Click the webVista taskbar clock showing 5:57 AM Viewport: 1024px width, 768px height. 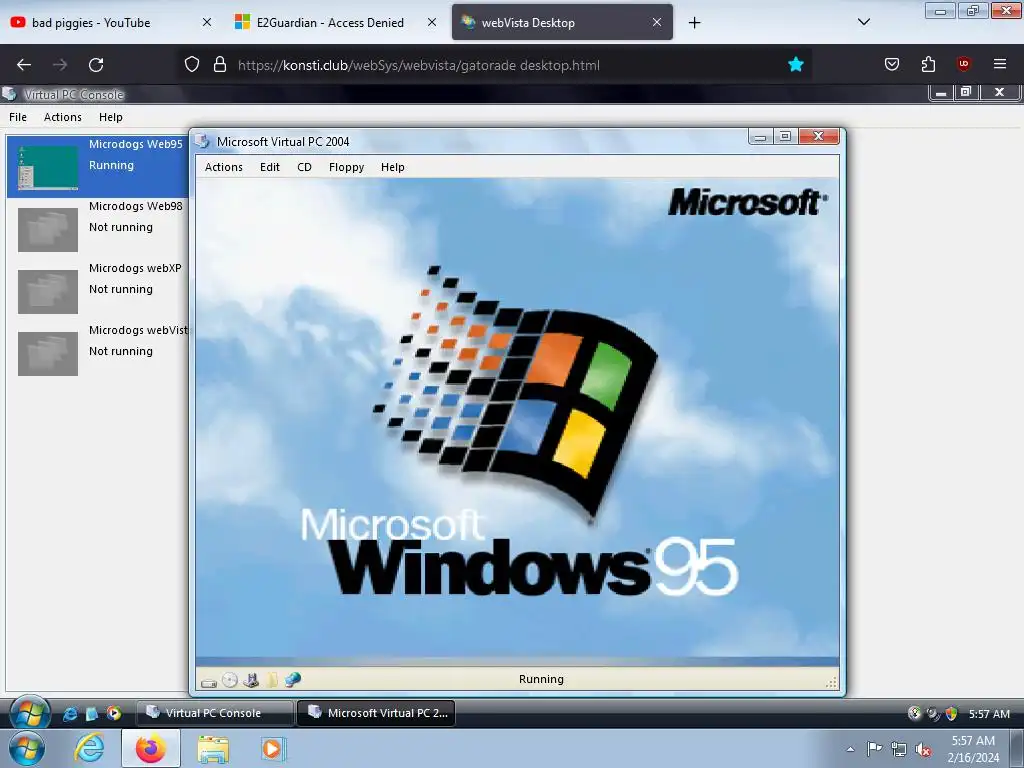click(989, 714)
